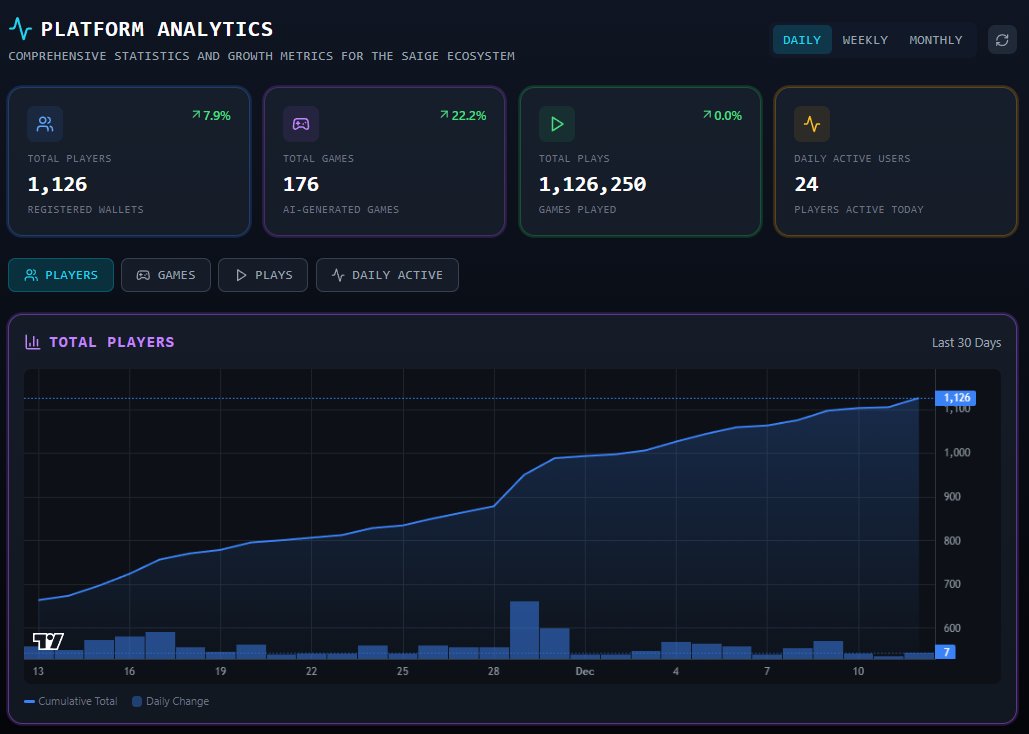Click the tallest daily change bar near 28

coord(524,630)
